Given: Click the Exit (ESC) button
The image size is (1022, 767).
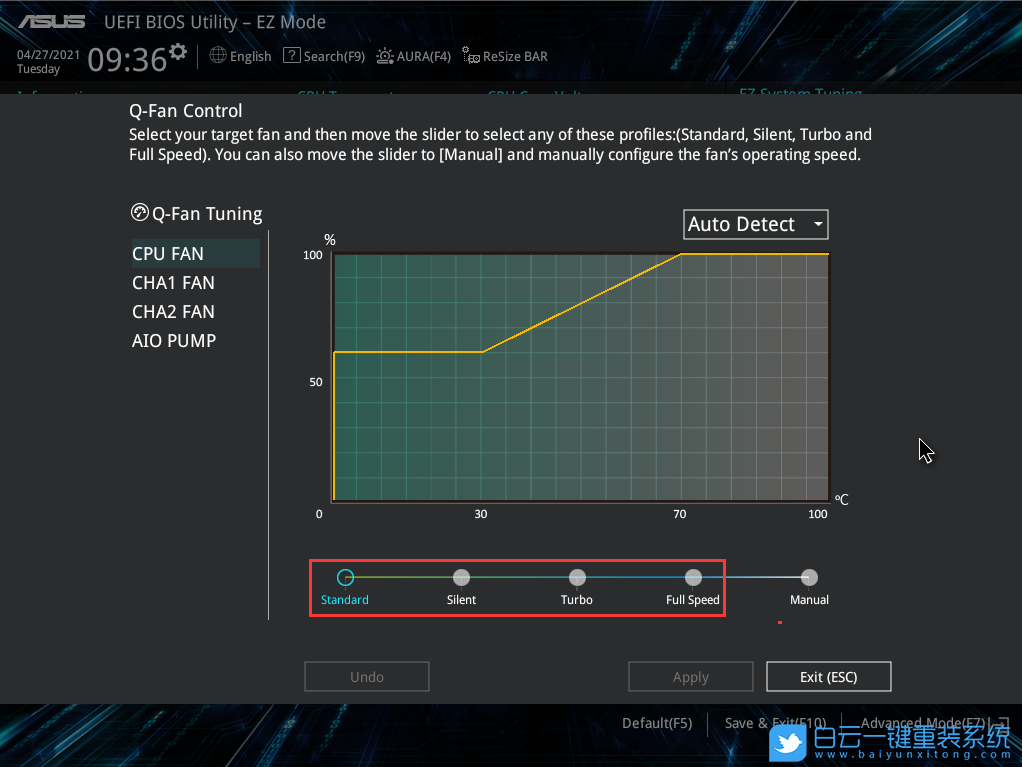Looking at the screenshot, I should 828,677.
